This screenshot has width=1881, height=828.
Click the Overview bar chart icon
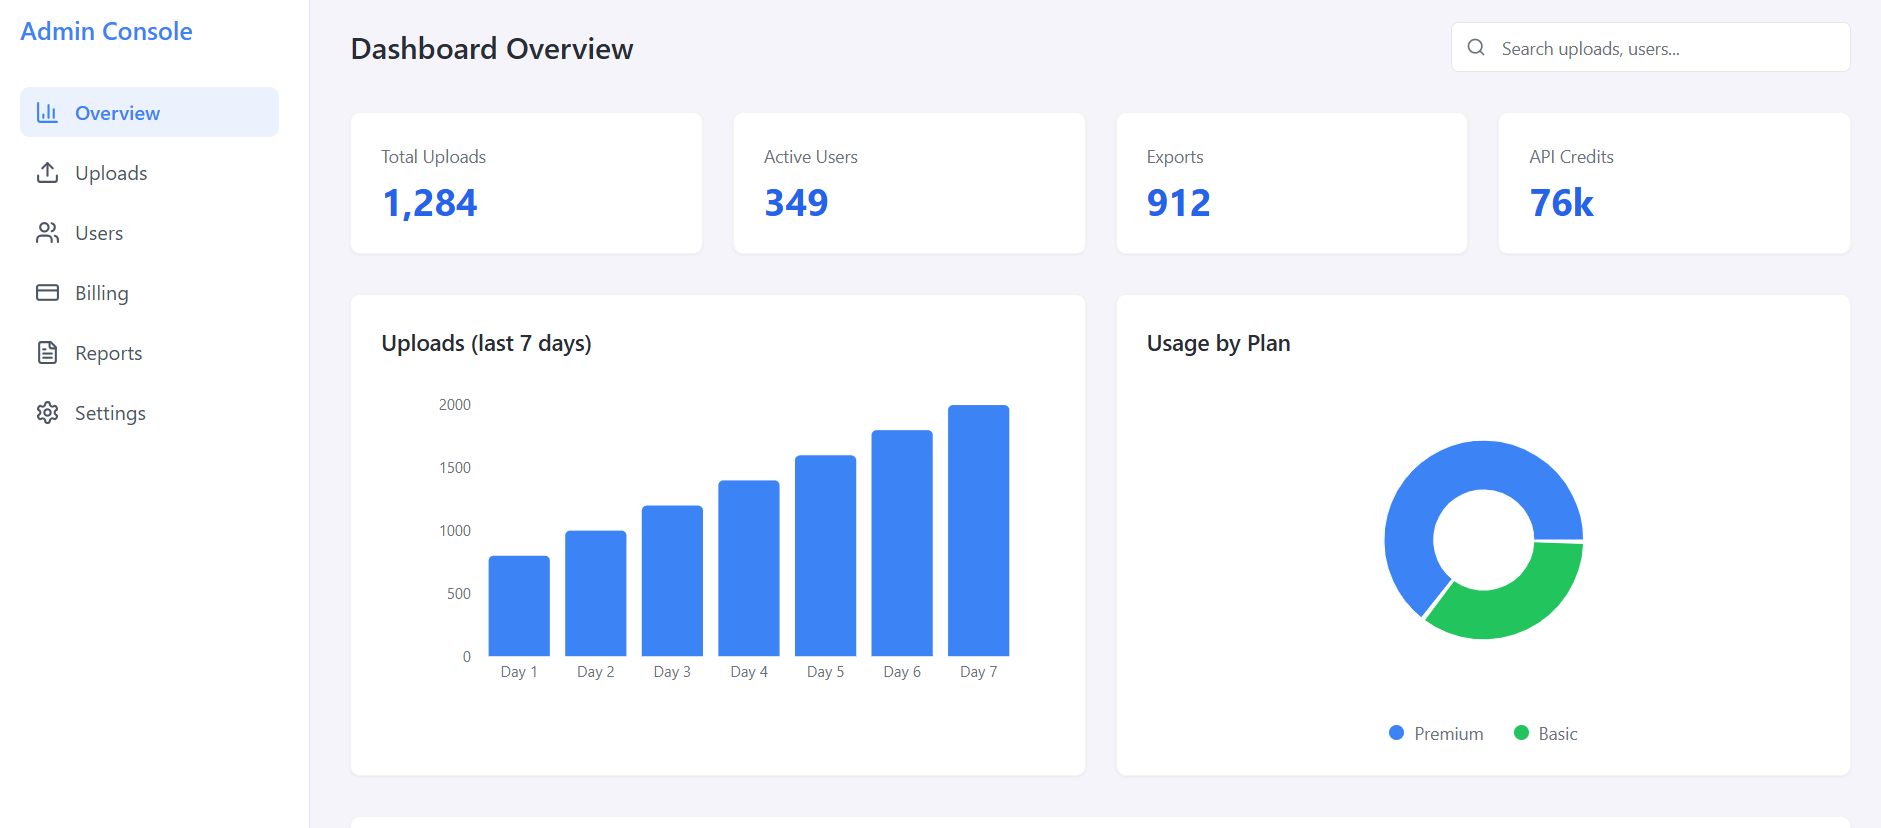coord(47,113)
